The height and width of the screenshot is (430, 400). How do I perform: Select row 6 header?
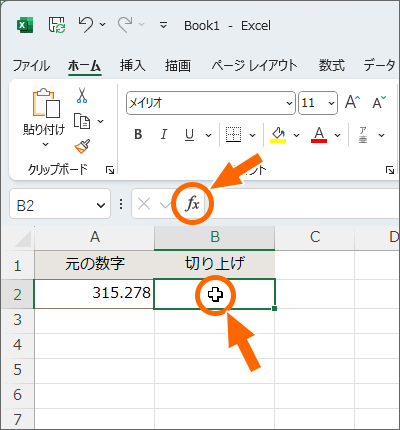tap(18, 395)
